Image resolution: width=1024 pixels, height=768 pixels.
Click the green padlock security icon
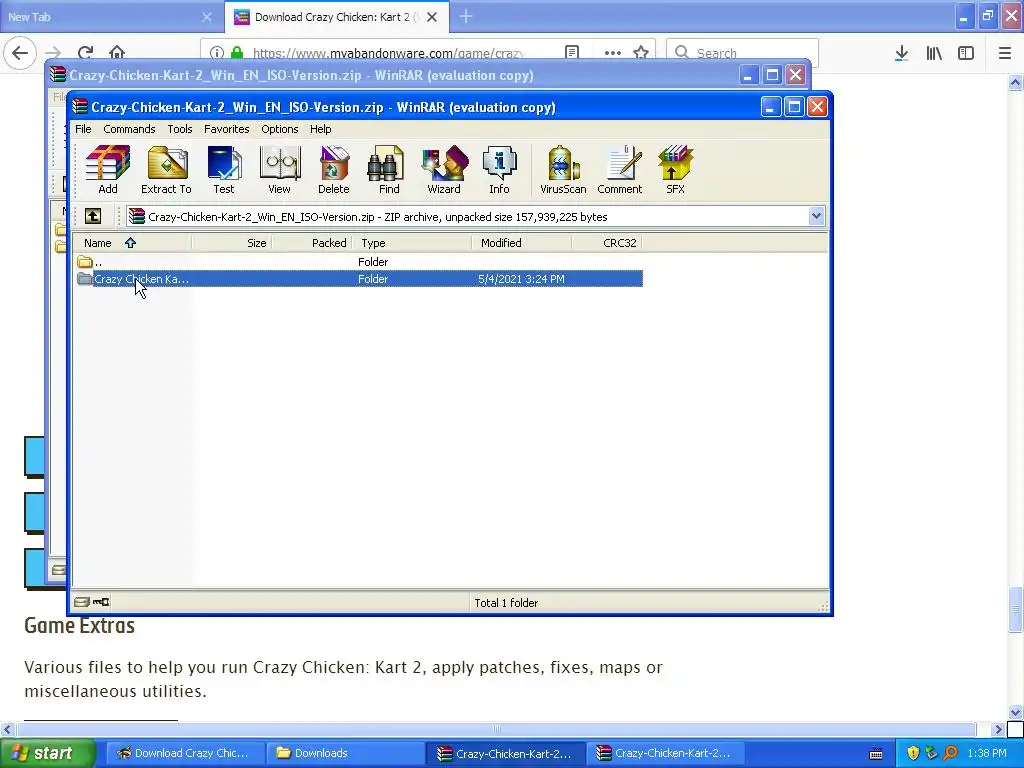237,53
